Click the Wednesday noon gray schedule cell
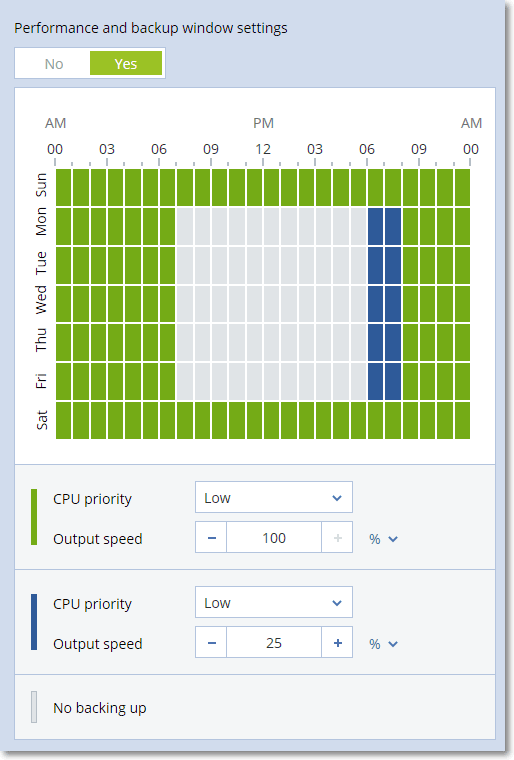Screen dimensions: 514x760 coord(271,304)
